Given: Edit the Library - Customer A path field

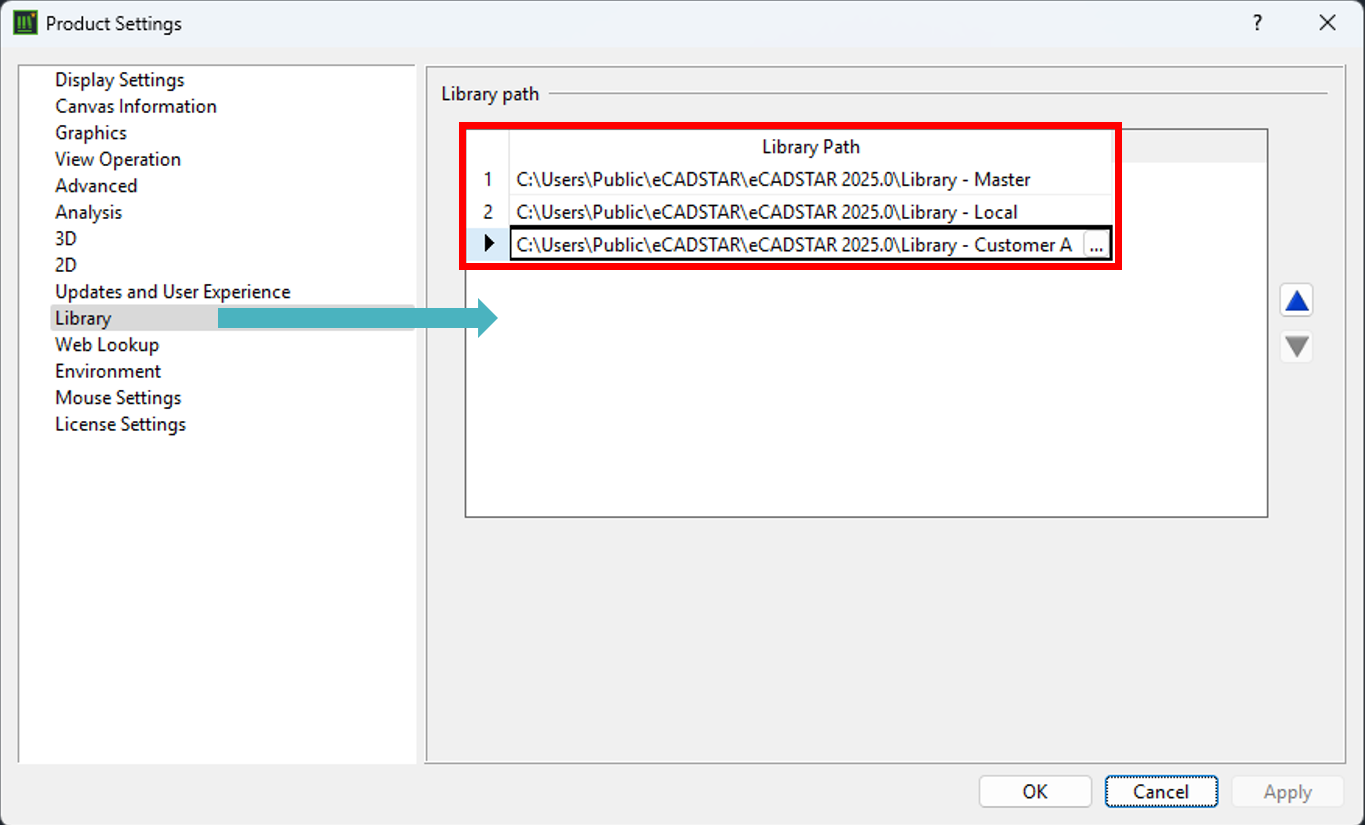Looking at the screenshot, I should point(797,245).
